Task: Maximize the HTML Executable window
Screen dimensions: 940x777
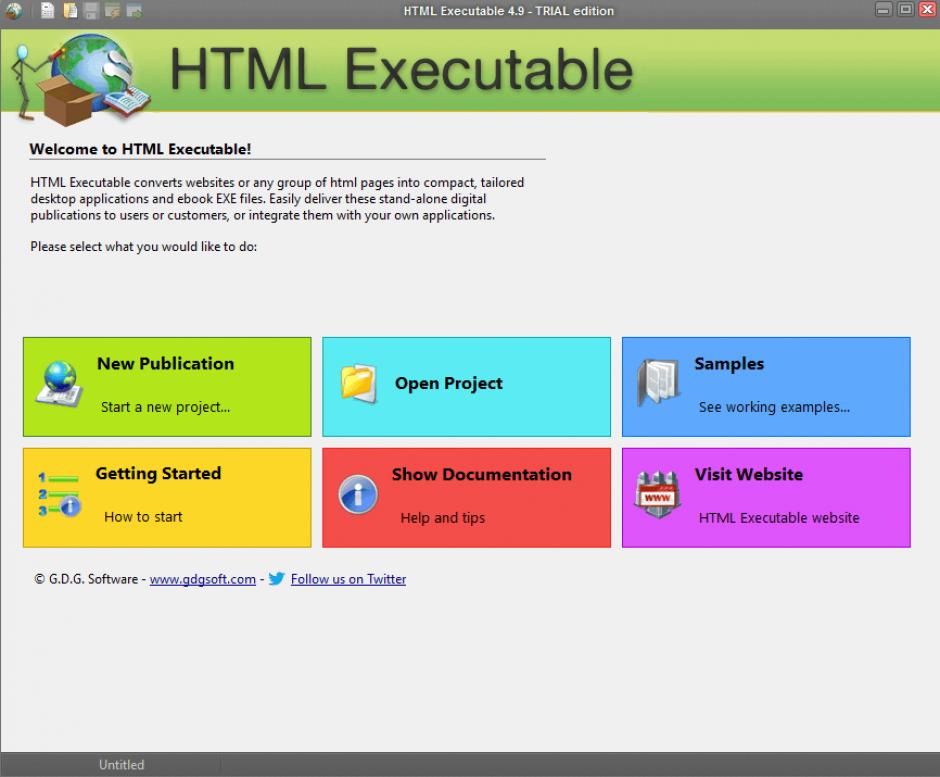Action: (x=906, y=10)
